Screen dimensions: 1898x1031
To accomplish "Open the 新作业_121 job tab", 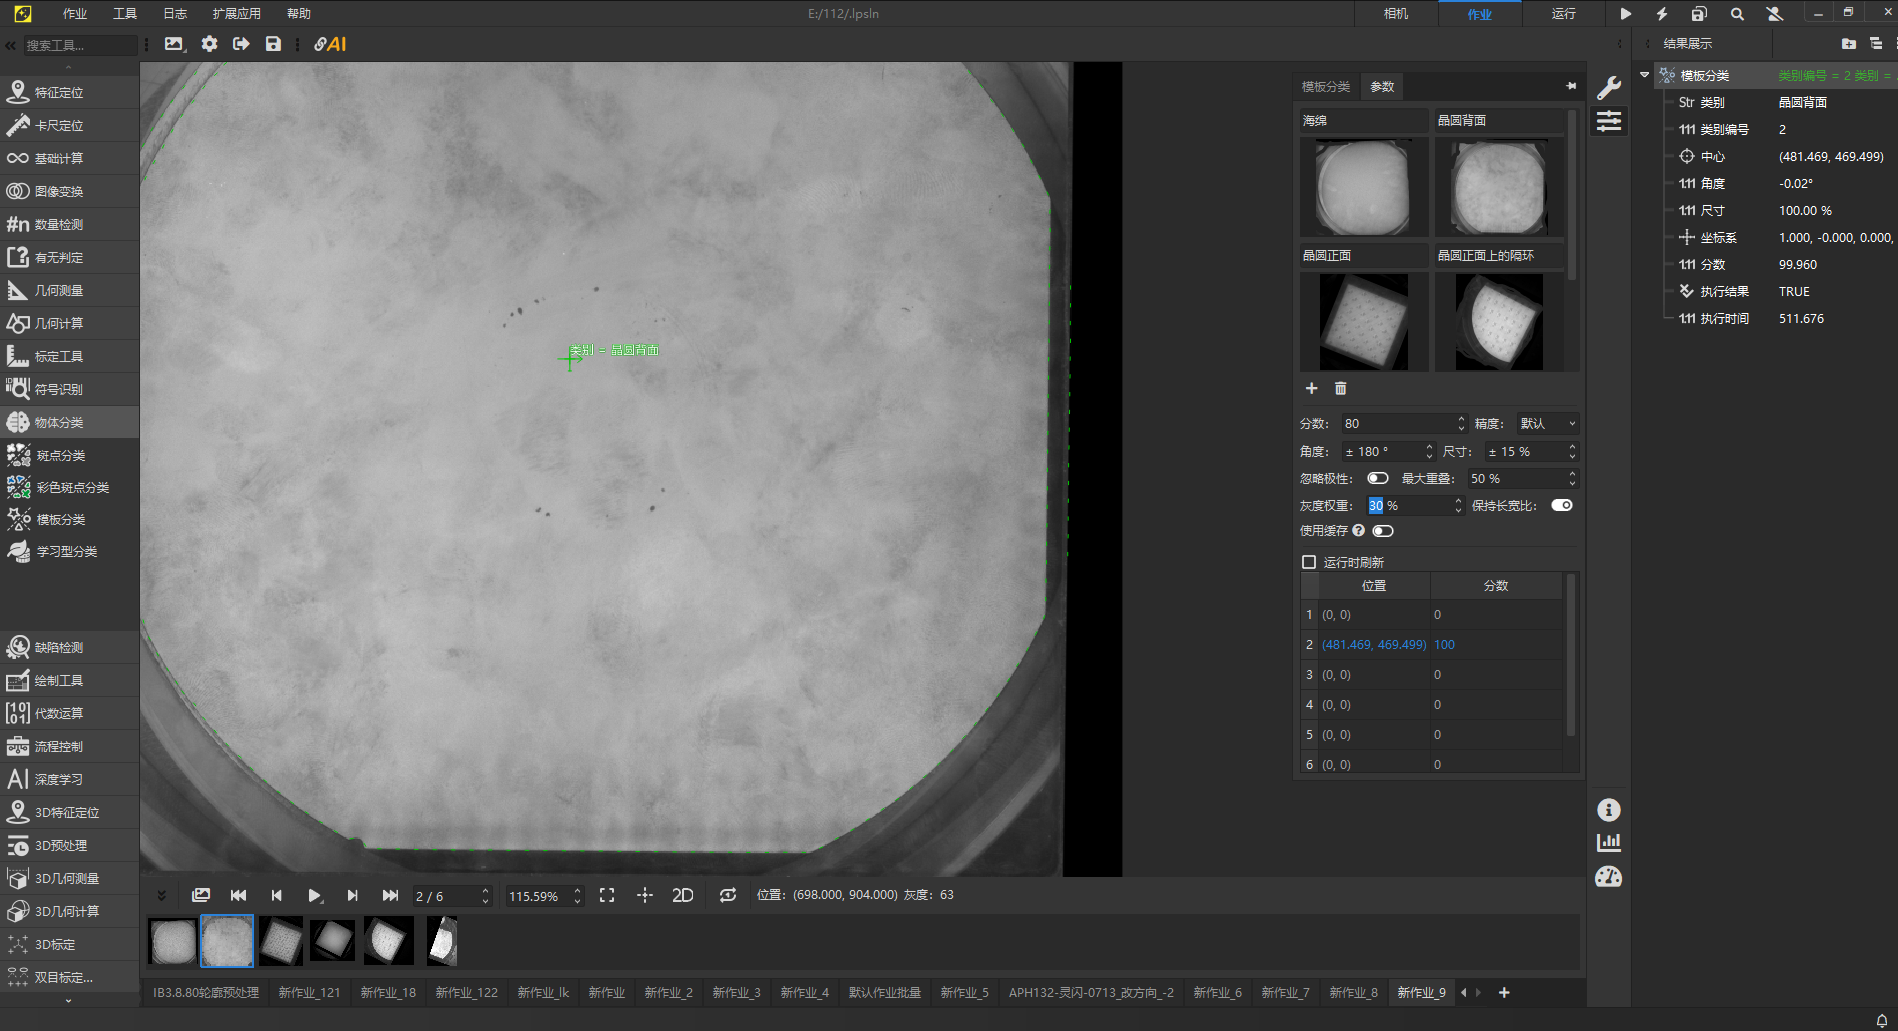I will click(309, 993).
